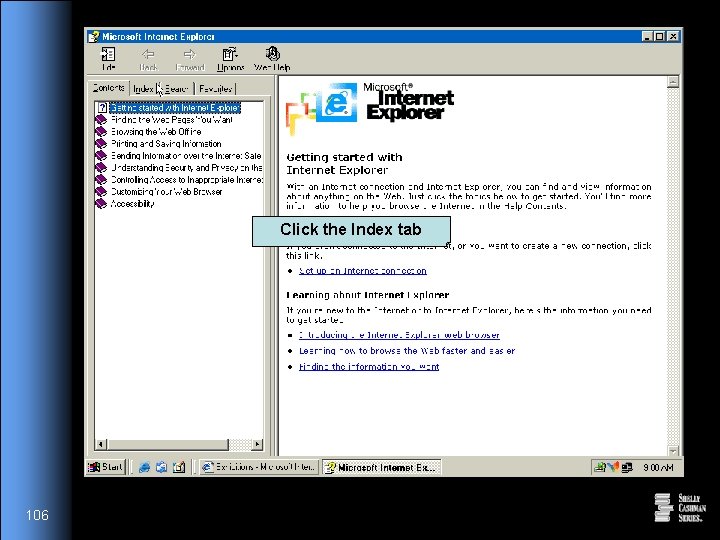Select Getting started with Internet Explorer topic

click(x=175, y=107)
